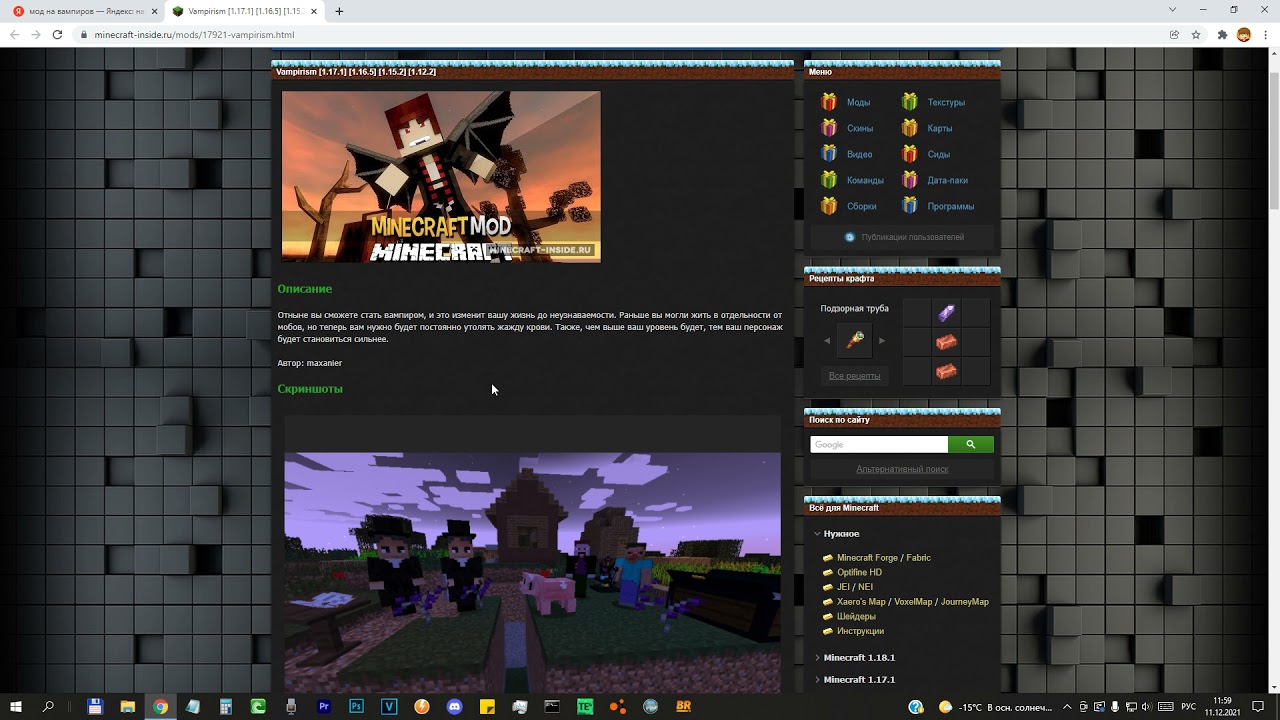Open the taskbar weather widget

[x=995, y=707]
